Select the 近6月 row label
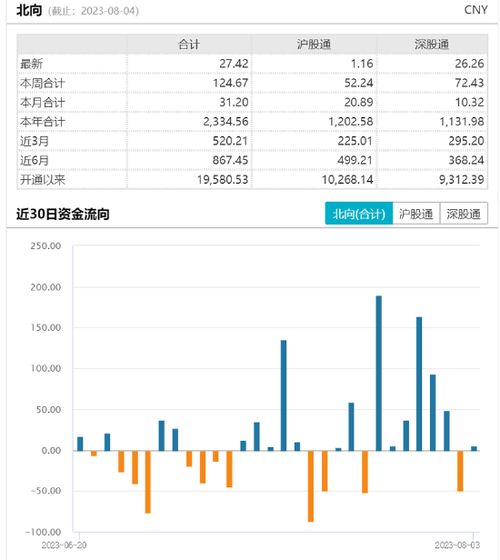The height and width of the screenshot is (560, 500). point(34,160)
